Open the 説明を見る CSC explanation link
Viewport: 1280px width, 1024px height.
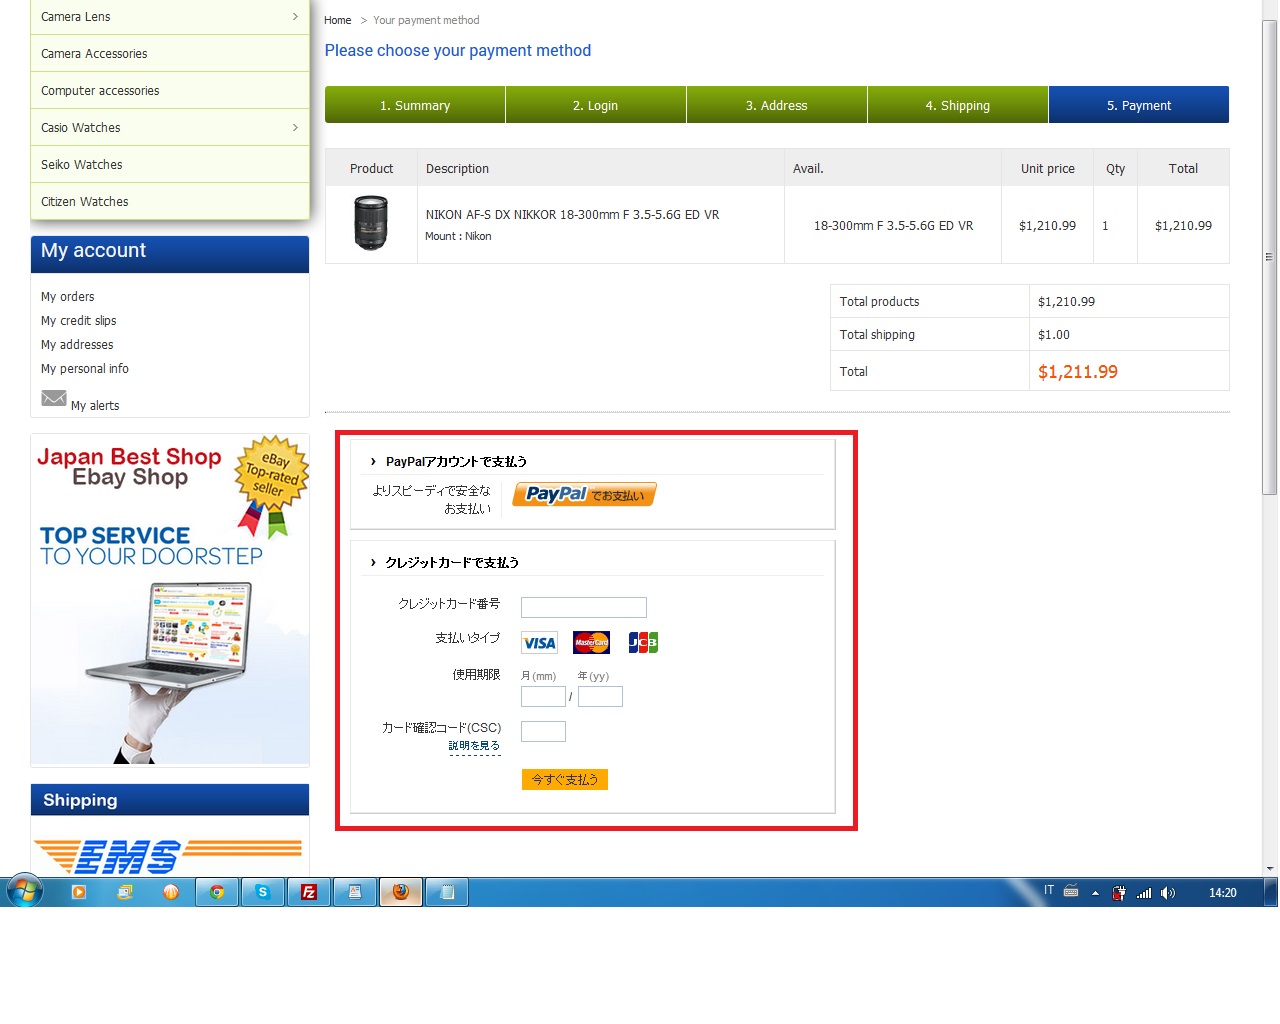pyautogui.click(x=474, y=746)
